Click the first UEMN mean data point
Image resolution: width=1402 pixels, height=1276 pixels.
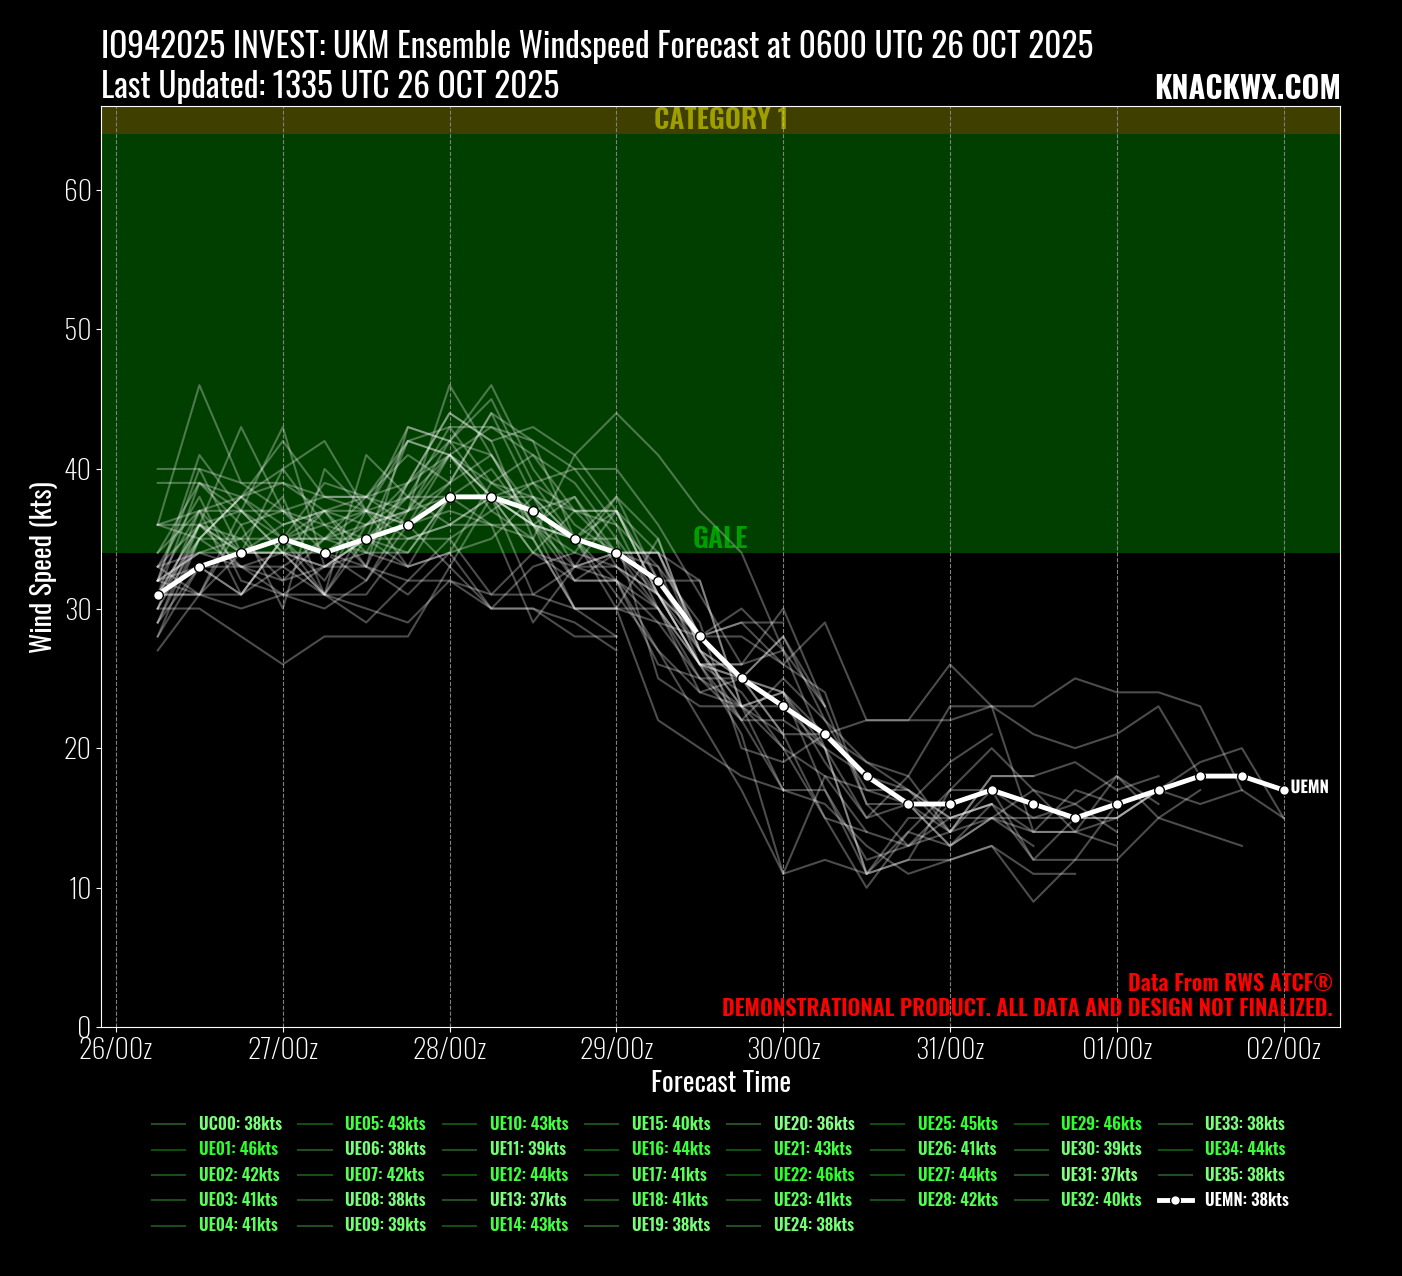click(x=158, y=595)
